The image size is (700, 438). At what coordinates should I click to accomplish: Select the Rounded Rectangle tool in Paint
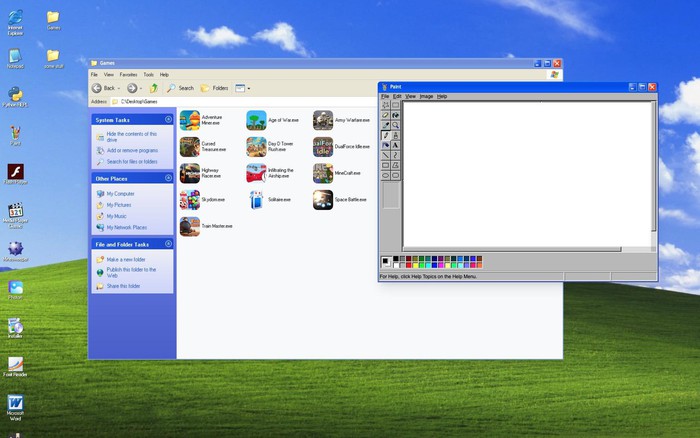(x=396, y=175)
